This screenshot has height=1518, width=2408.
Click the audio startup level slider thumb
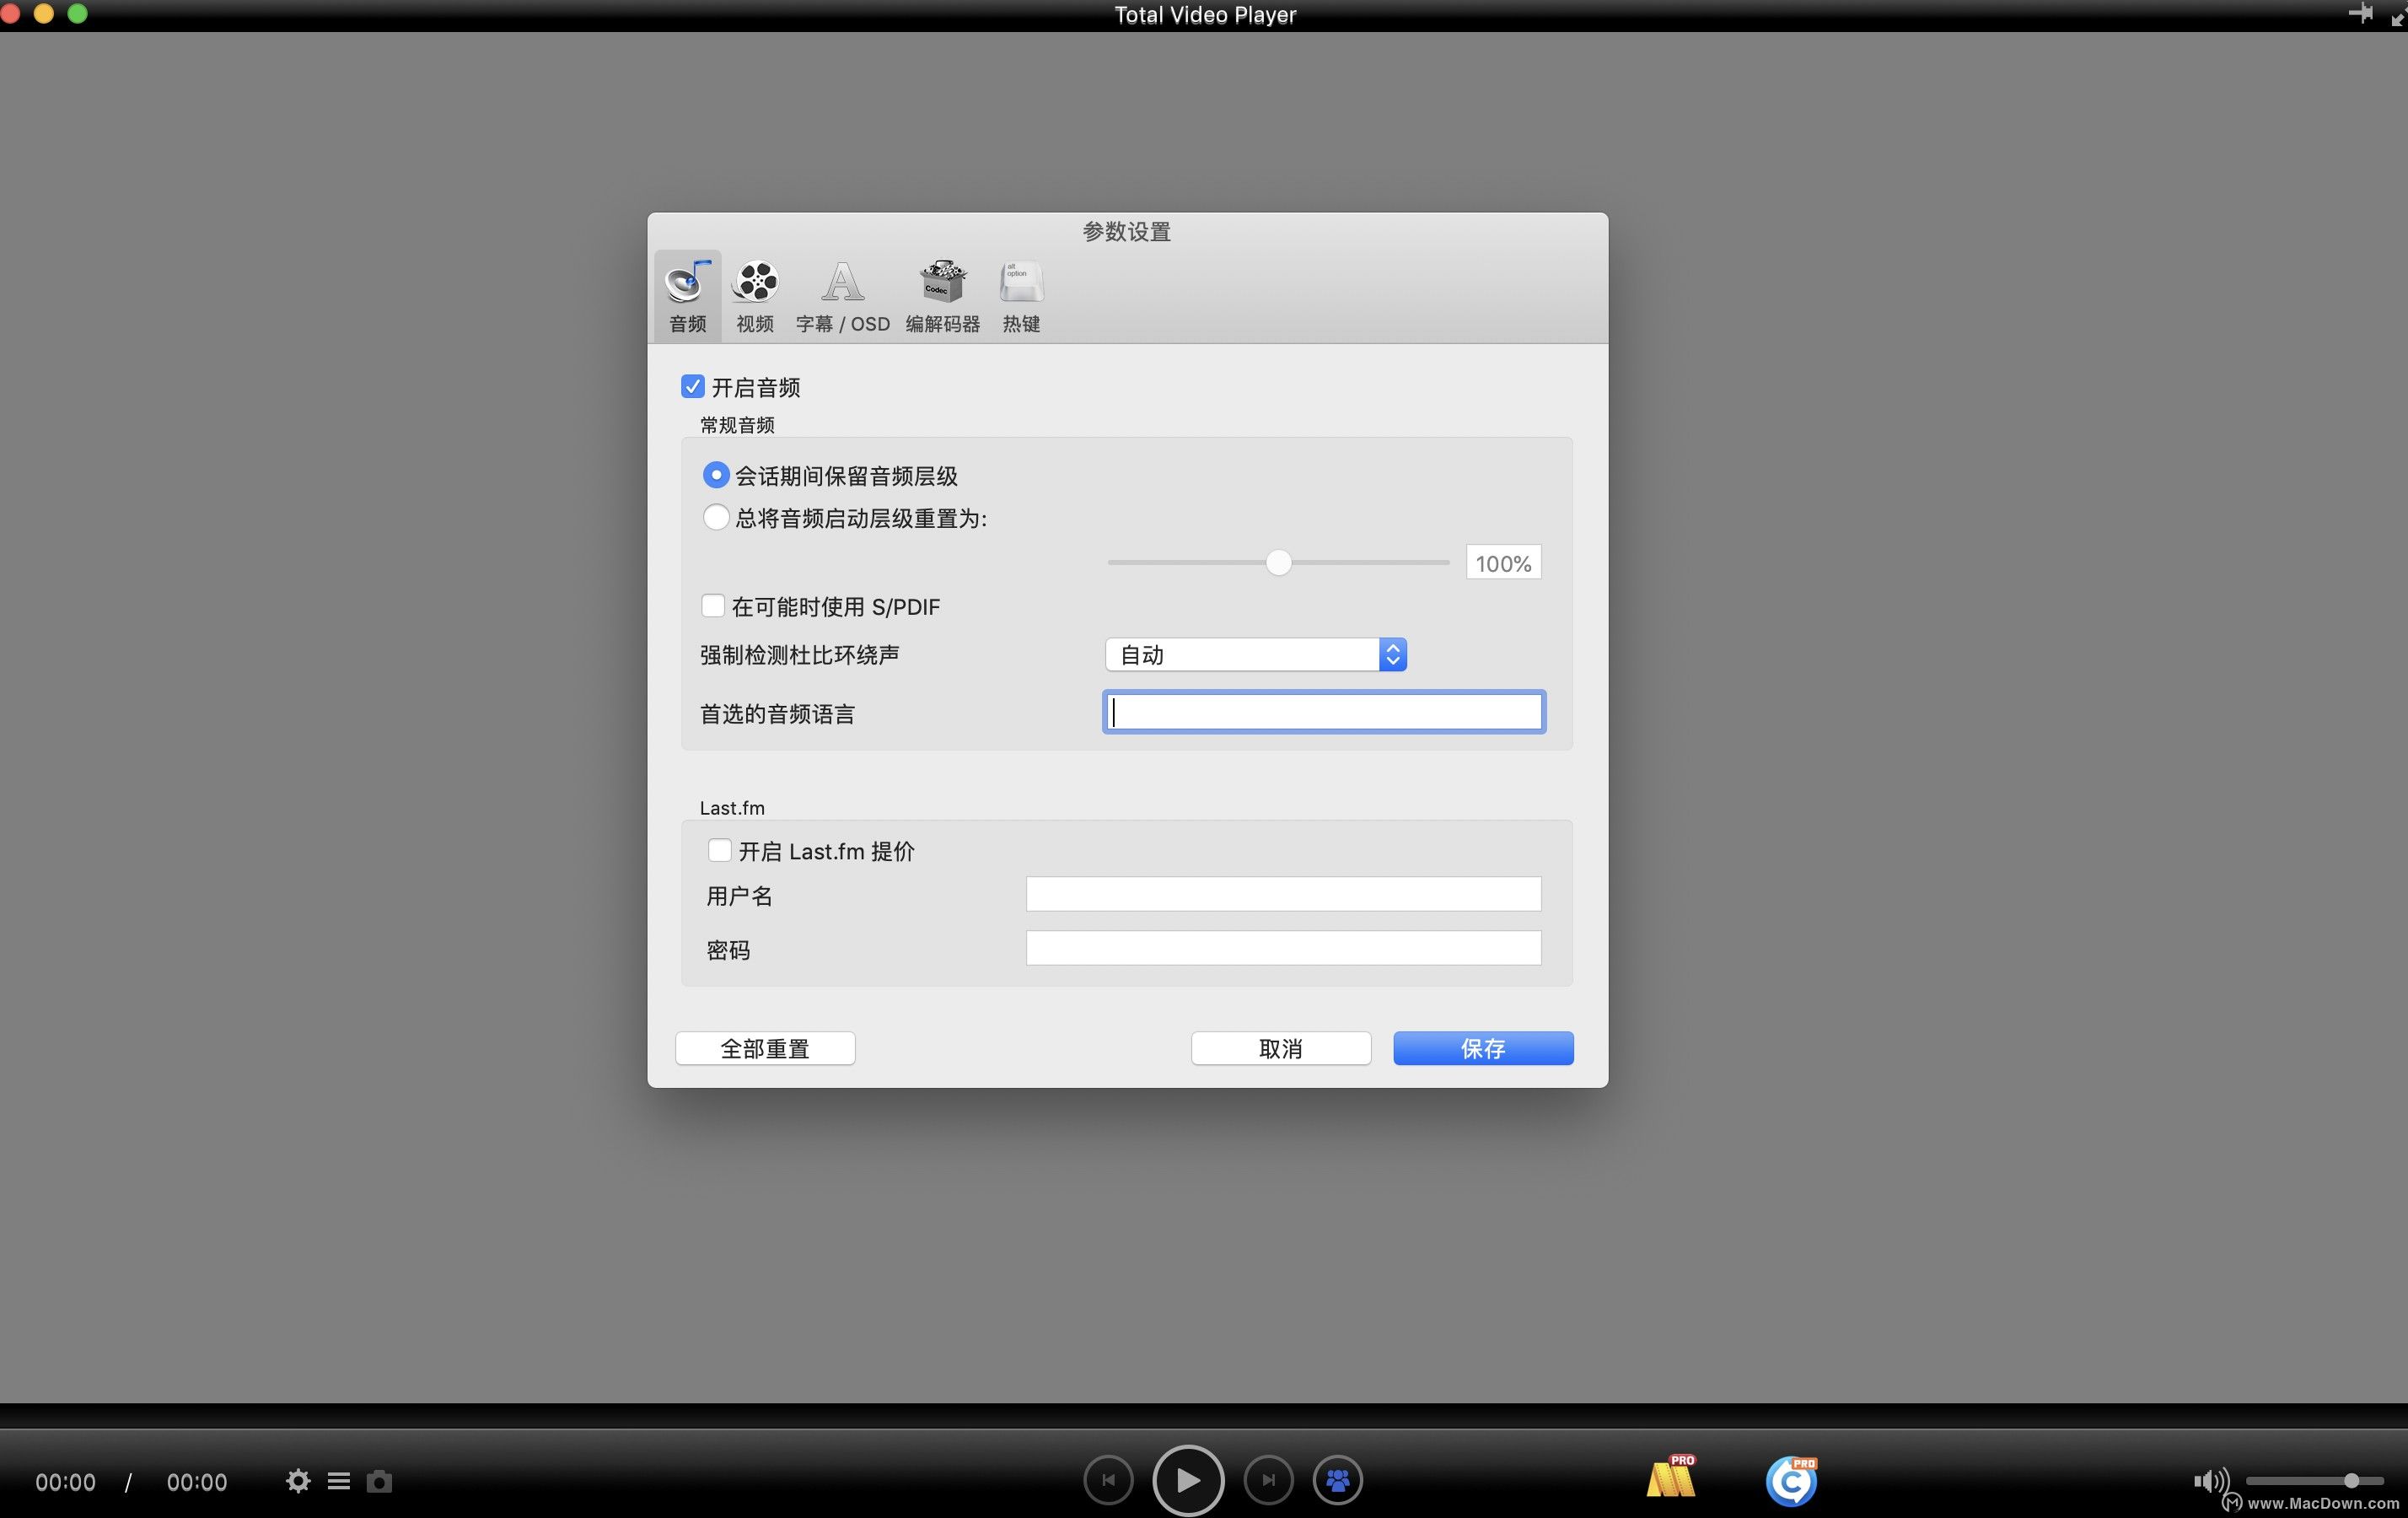1278,562
